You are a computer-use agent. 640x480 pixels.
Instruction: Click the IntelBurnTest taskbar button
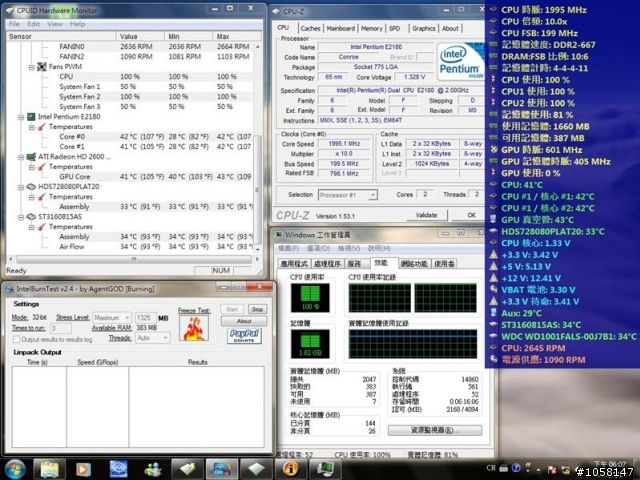coord(222,469)
